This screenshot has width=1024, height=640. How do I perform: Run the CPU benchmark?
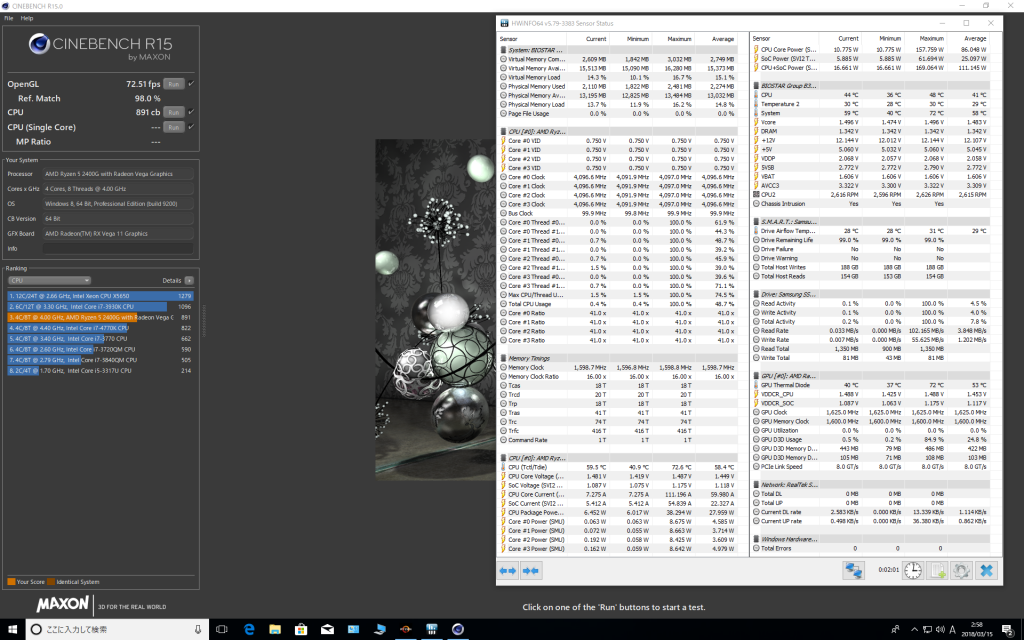coord(173,112)
